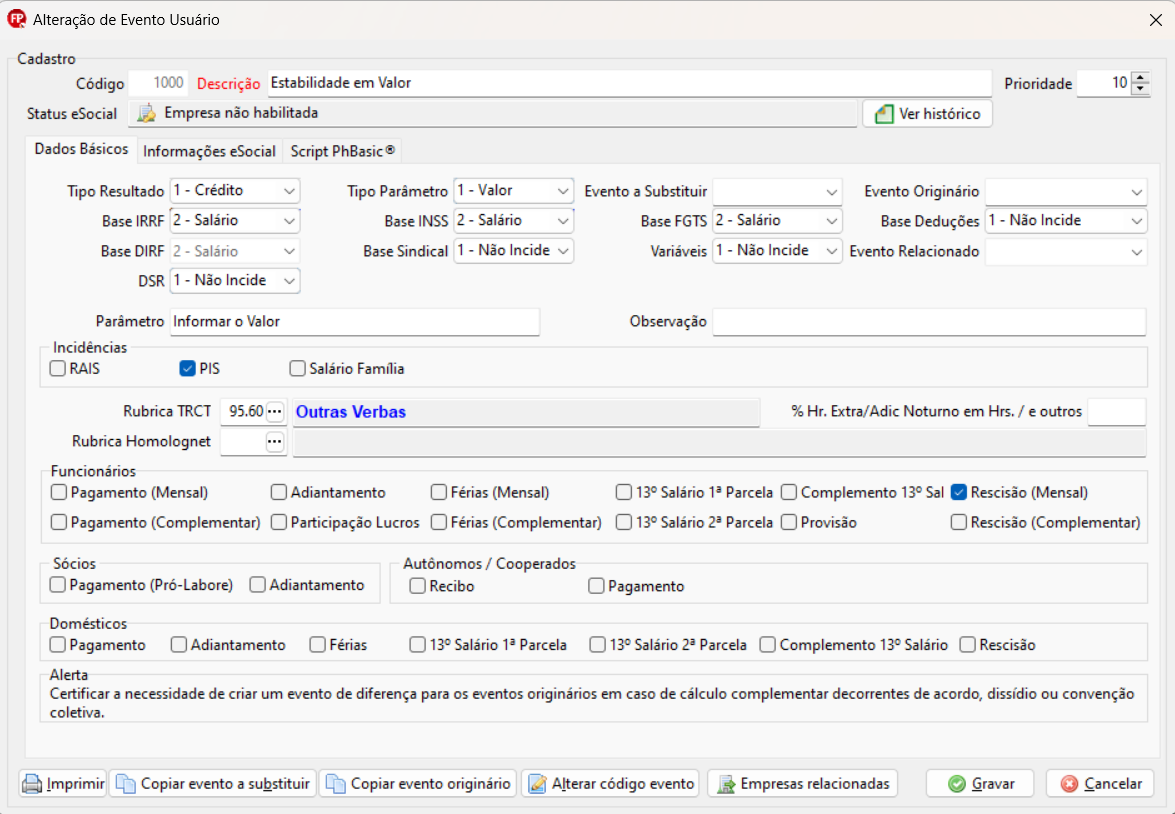
Task: Click Alterar código evento button
Action: tap(611, 784)
